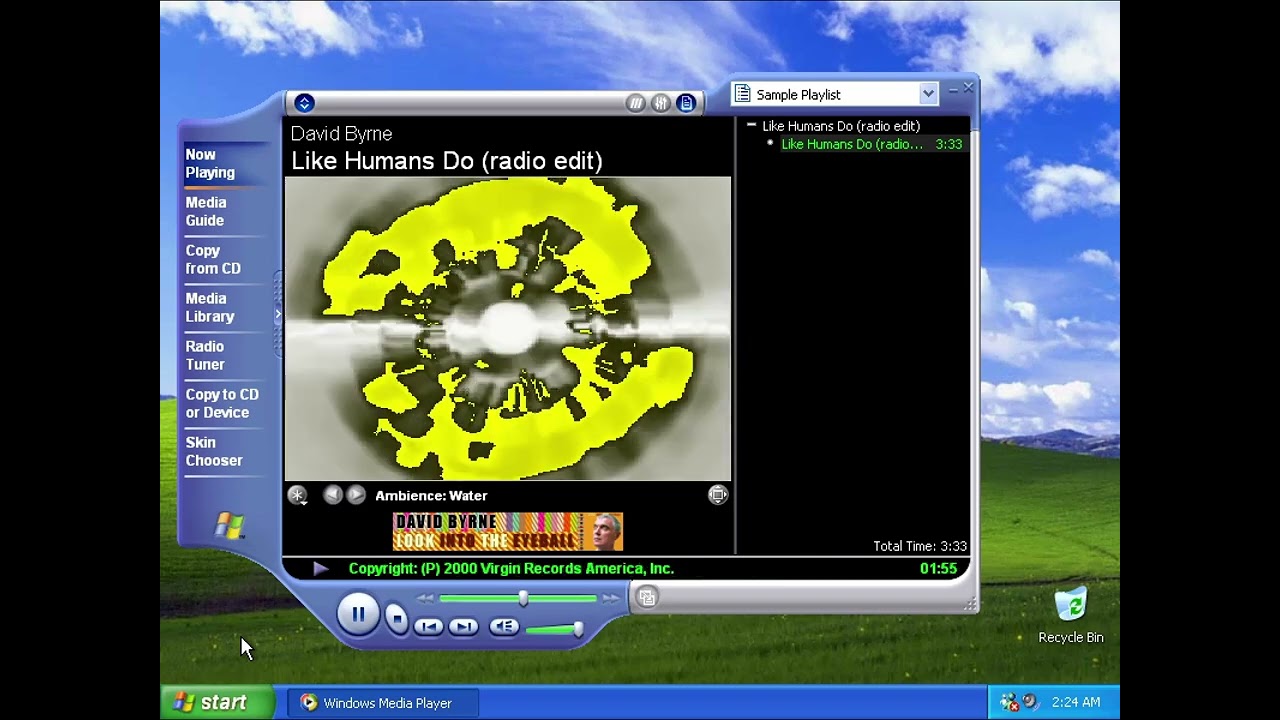Viewport: 1280px width, 720px height.
Task: Skip to the next track
Action: click(463, 626)
